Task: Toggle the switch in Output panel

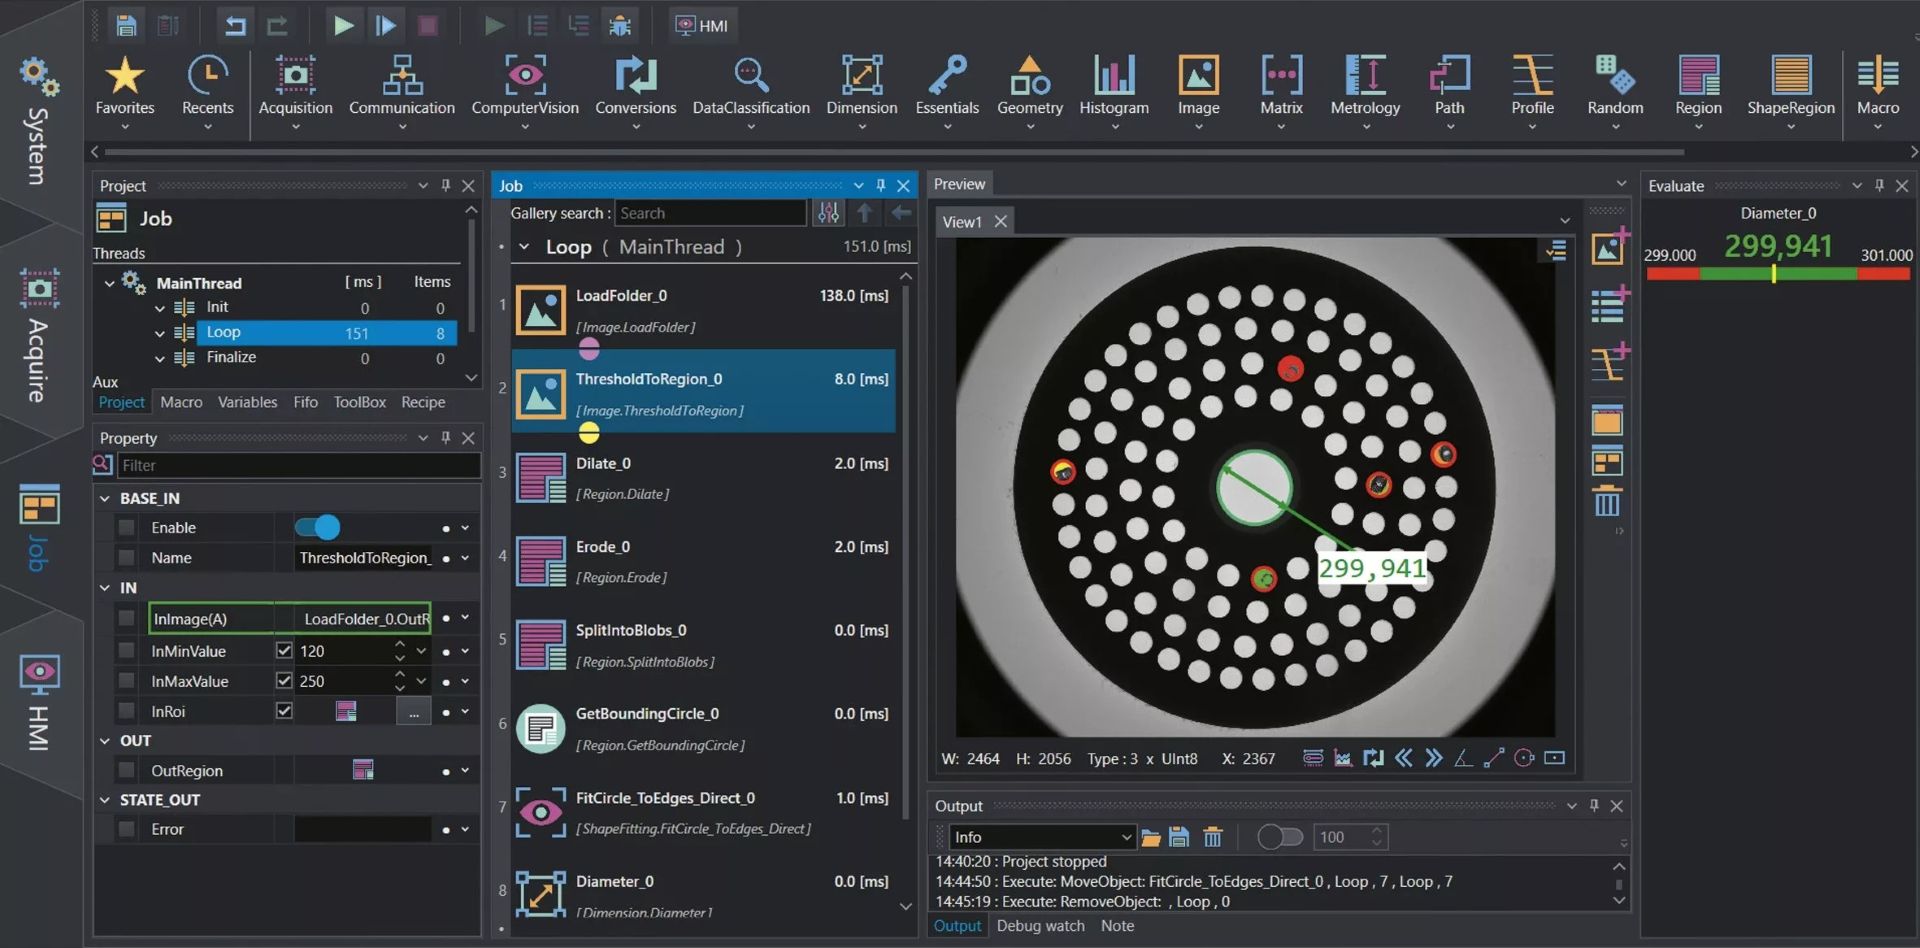Action: [x=1279, y=837]
